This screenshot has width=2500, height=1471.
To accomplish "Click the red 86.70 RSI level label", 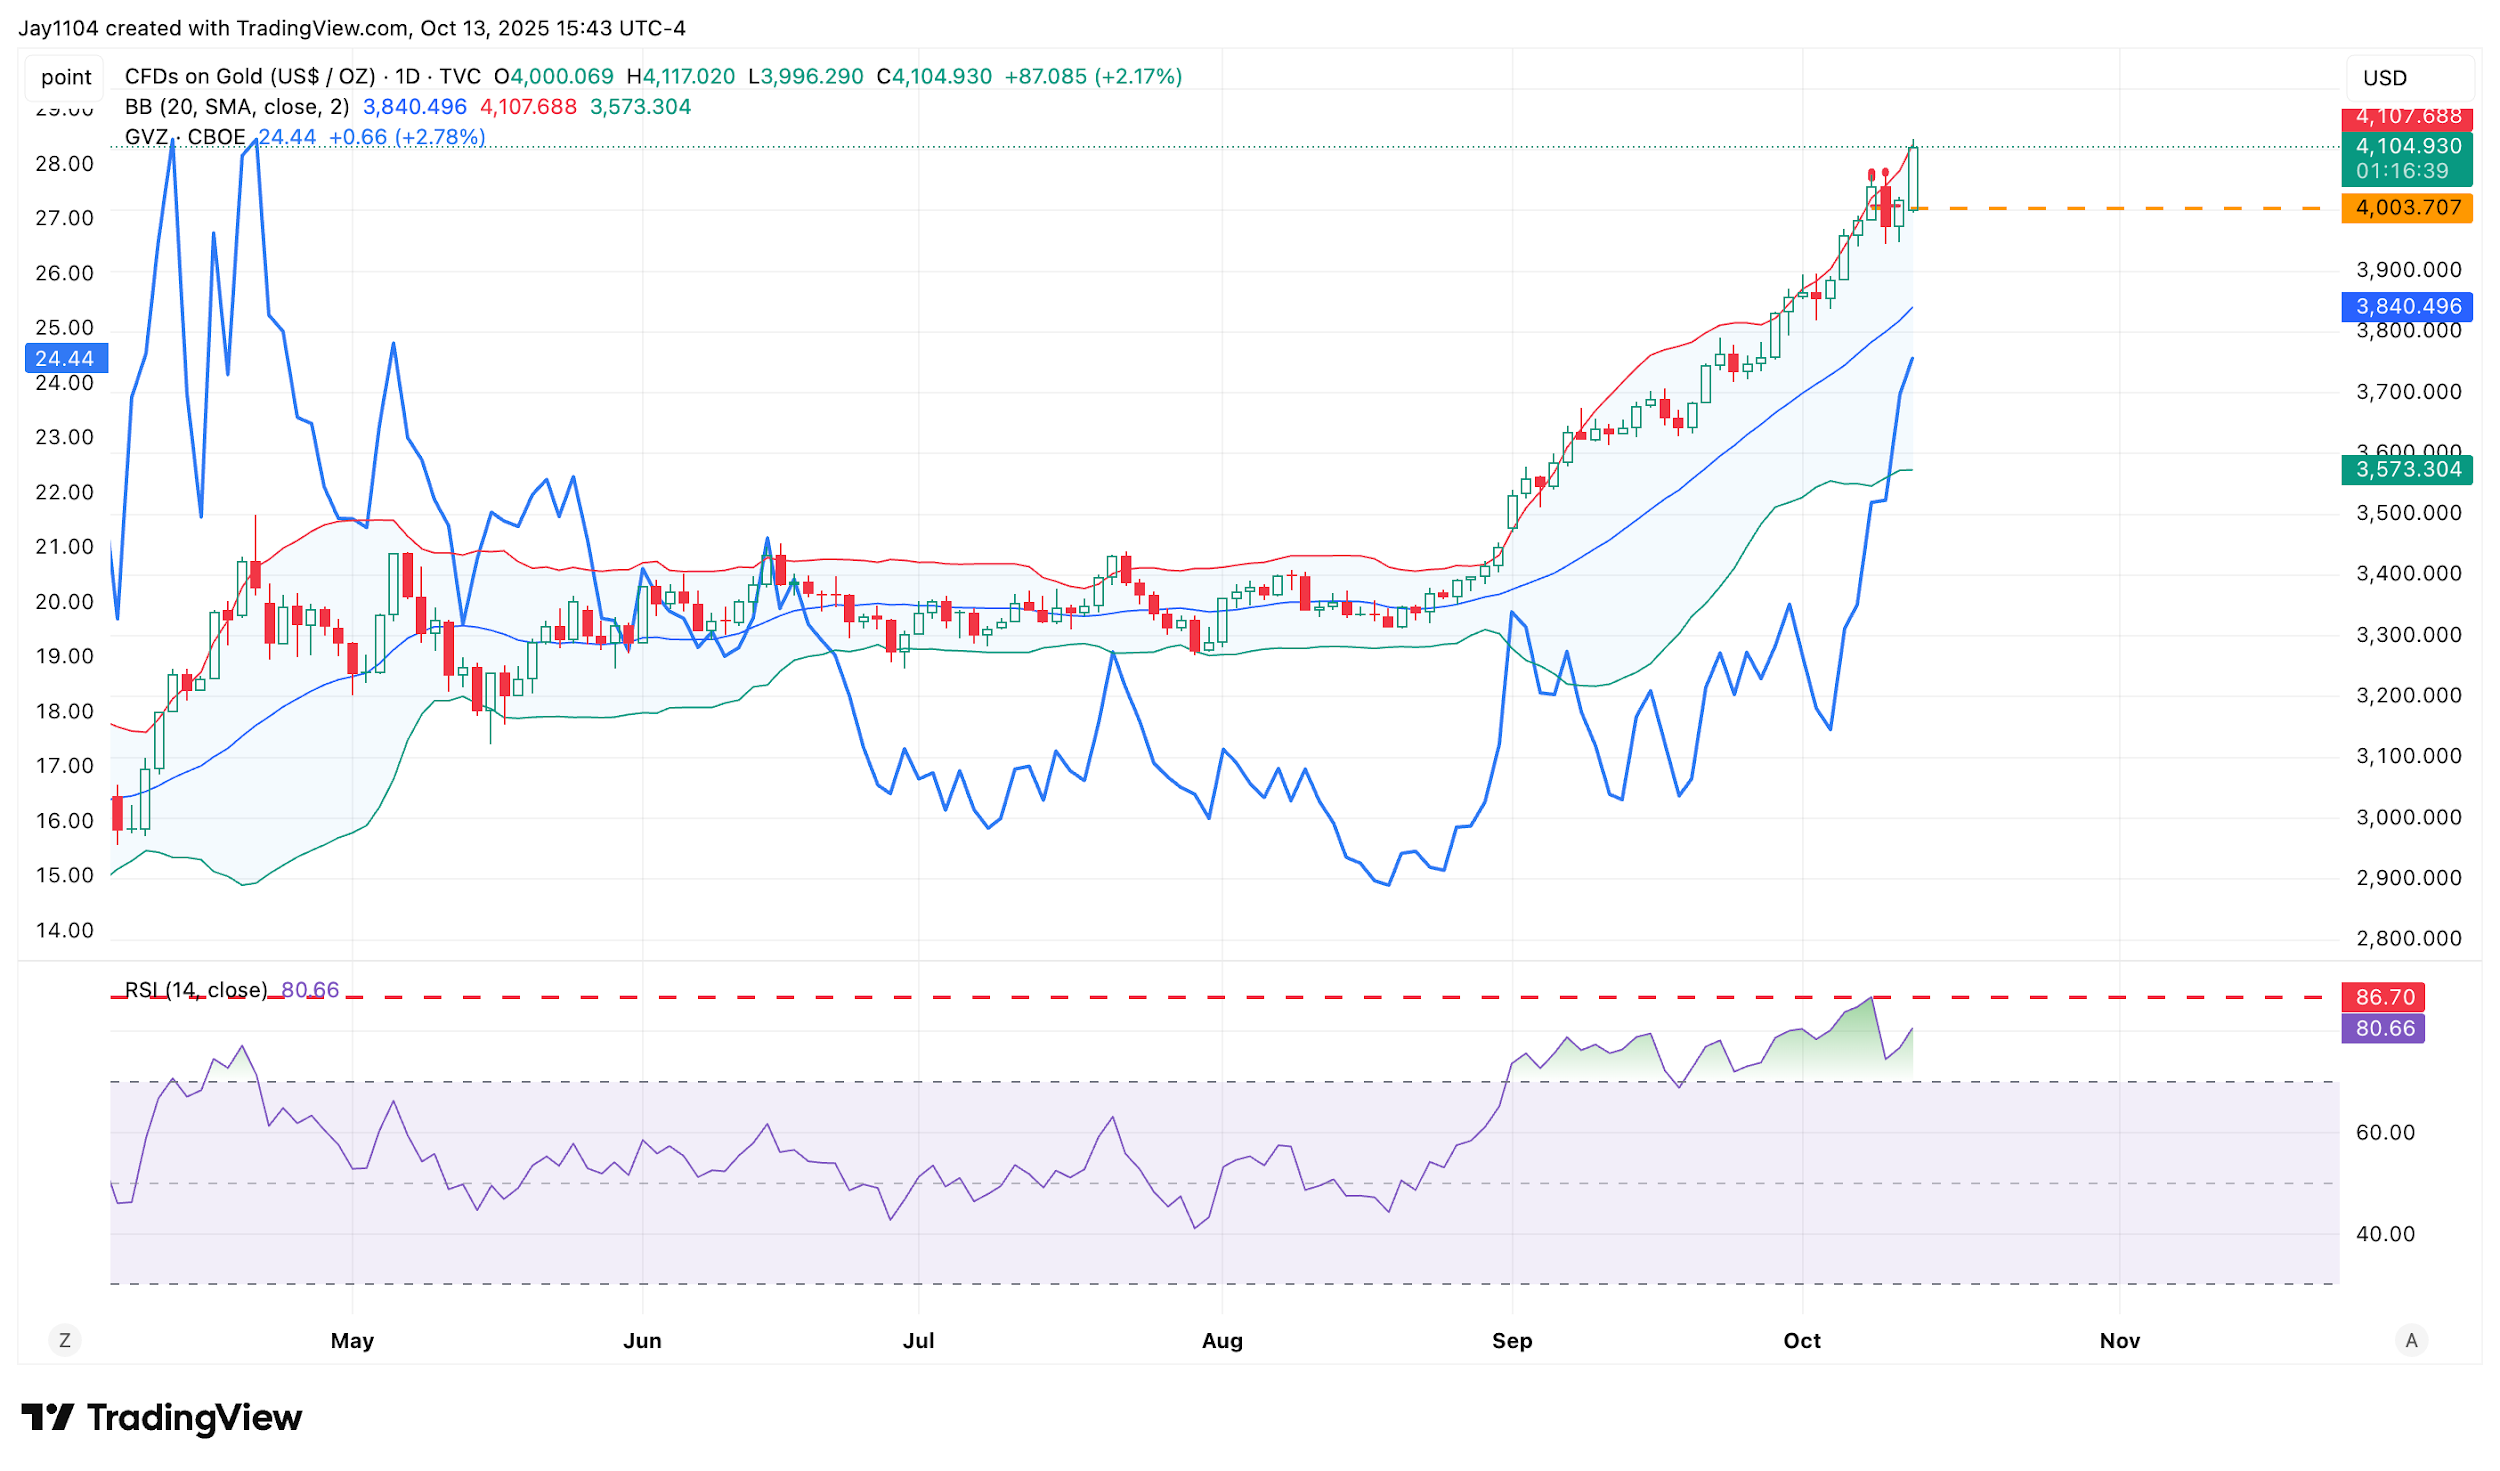I will click(2383, 997).
